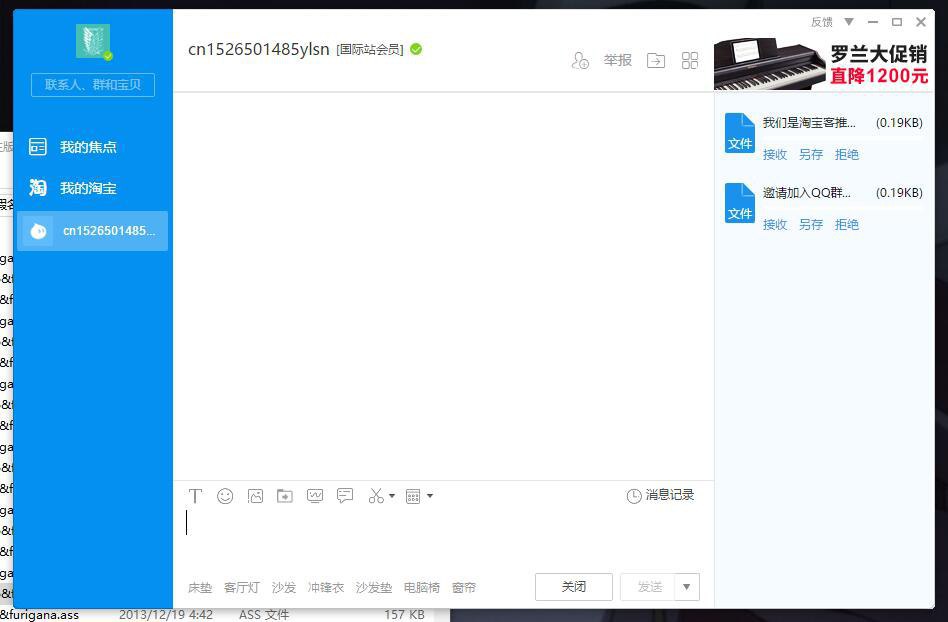Click inside the message text input area

click(x=443, y=538)
